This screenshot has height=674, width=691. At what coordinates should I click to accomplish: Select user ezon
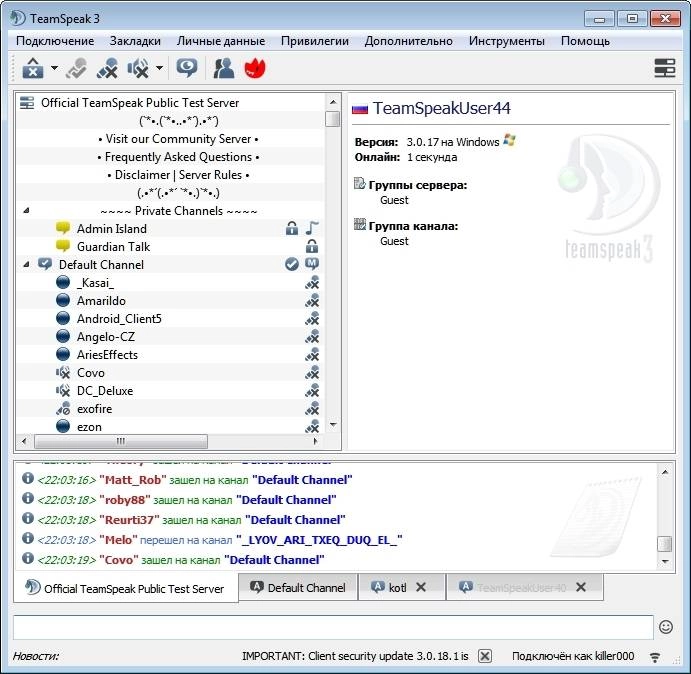point(89,427)
